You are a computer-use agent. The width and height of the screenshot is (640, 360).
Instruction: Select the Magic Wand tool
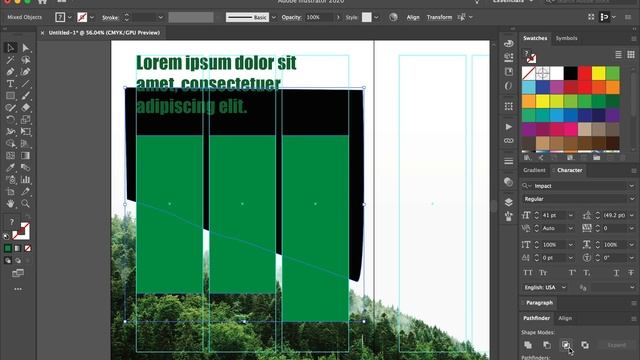tap(10, 60)
